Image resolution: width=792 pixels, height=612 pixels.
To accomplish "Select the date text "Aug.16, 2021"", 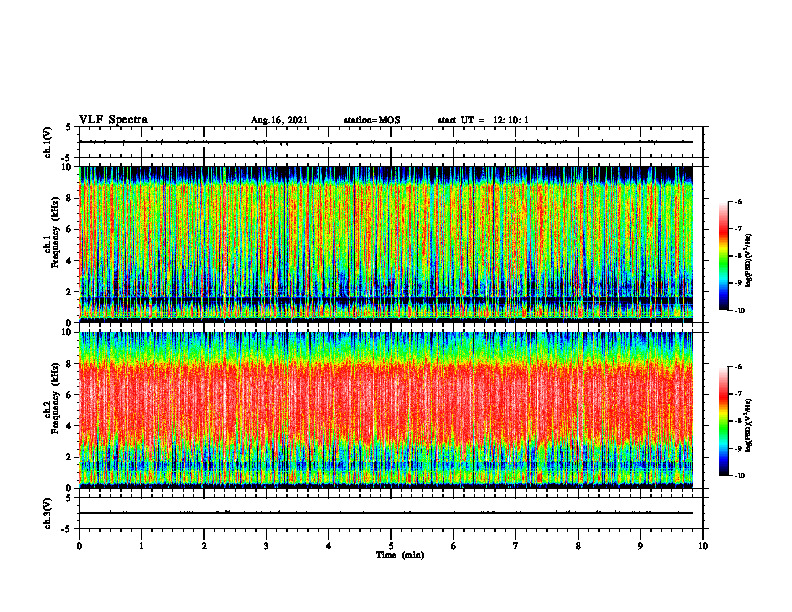I will pyautogui.click(x=279, y=120).
